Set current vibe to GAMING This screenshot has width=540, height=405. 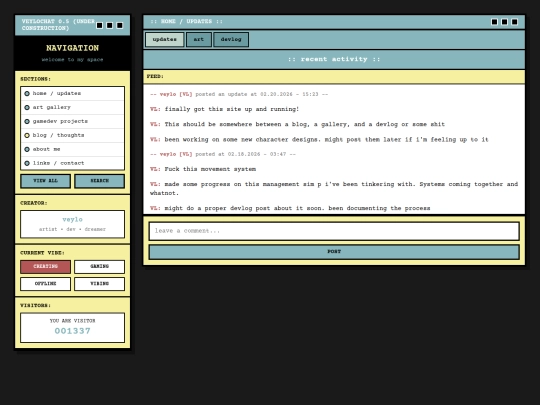[x=100, y=267]
